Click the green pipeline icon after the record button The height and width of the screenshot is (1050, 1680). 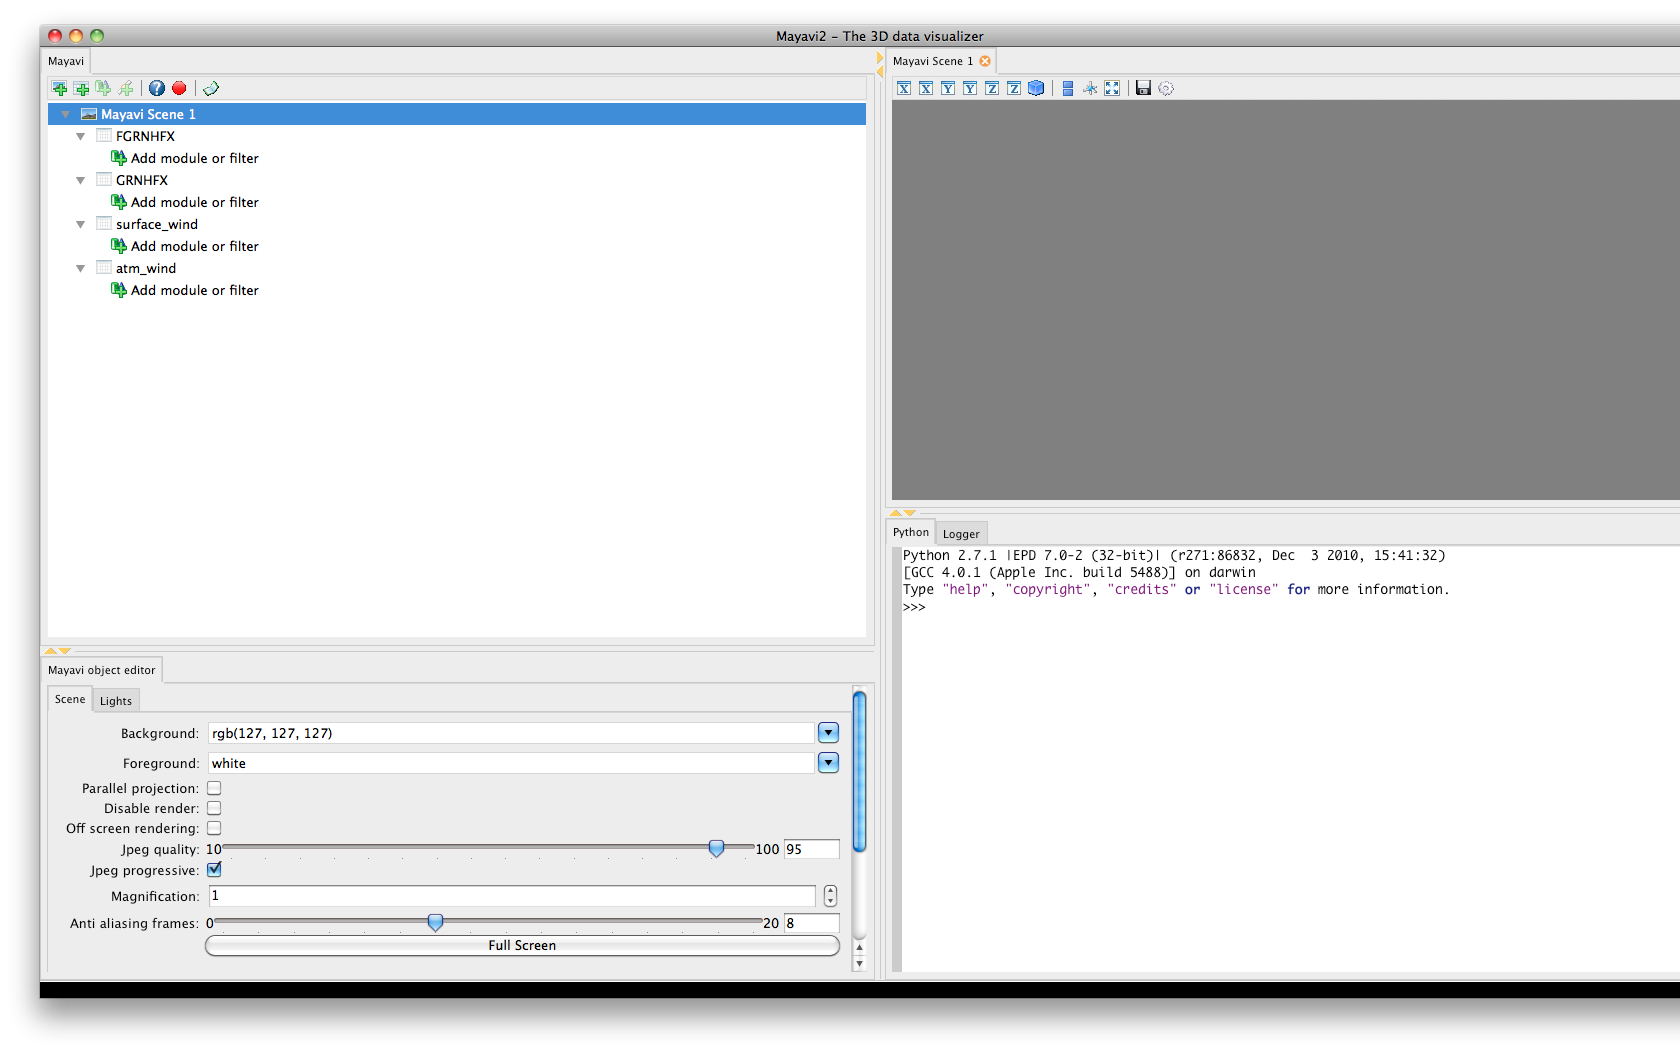211,89
